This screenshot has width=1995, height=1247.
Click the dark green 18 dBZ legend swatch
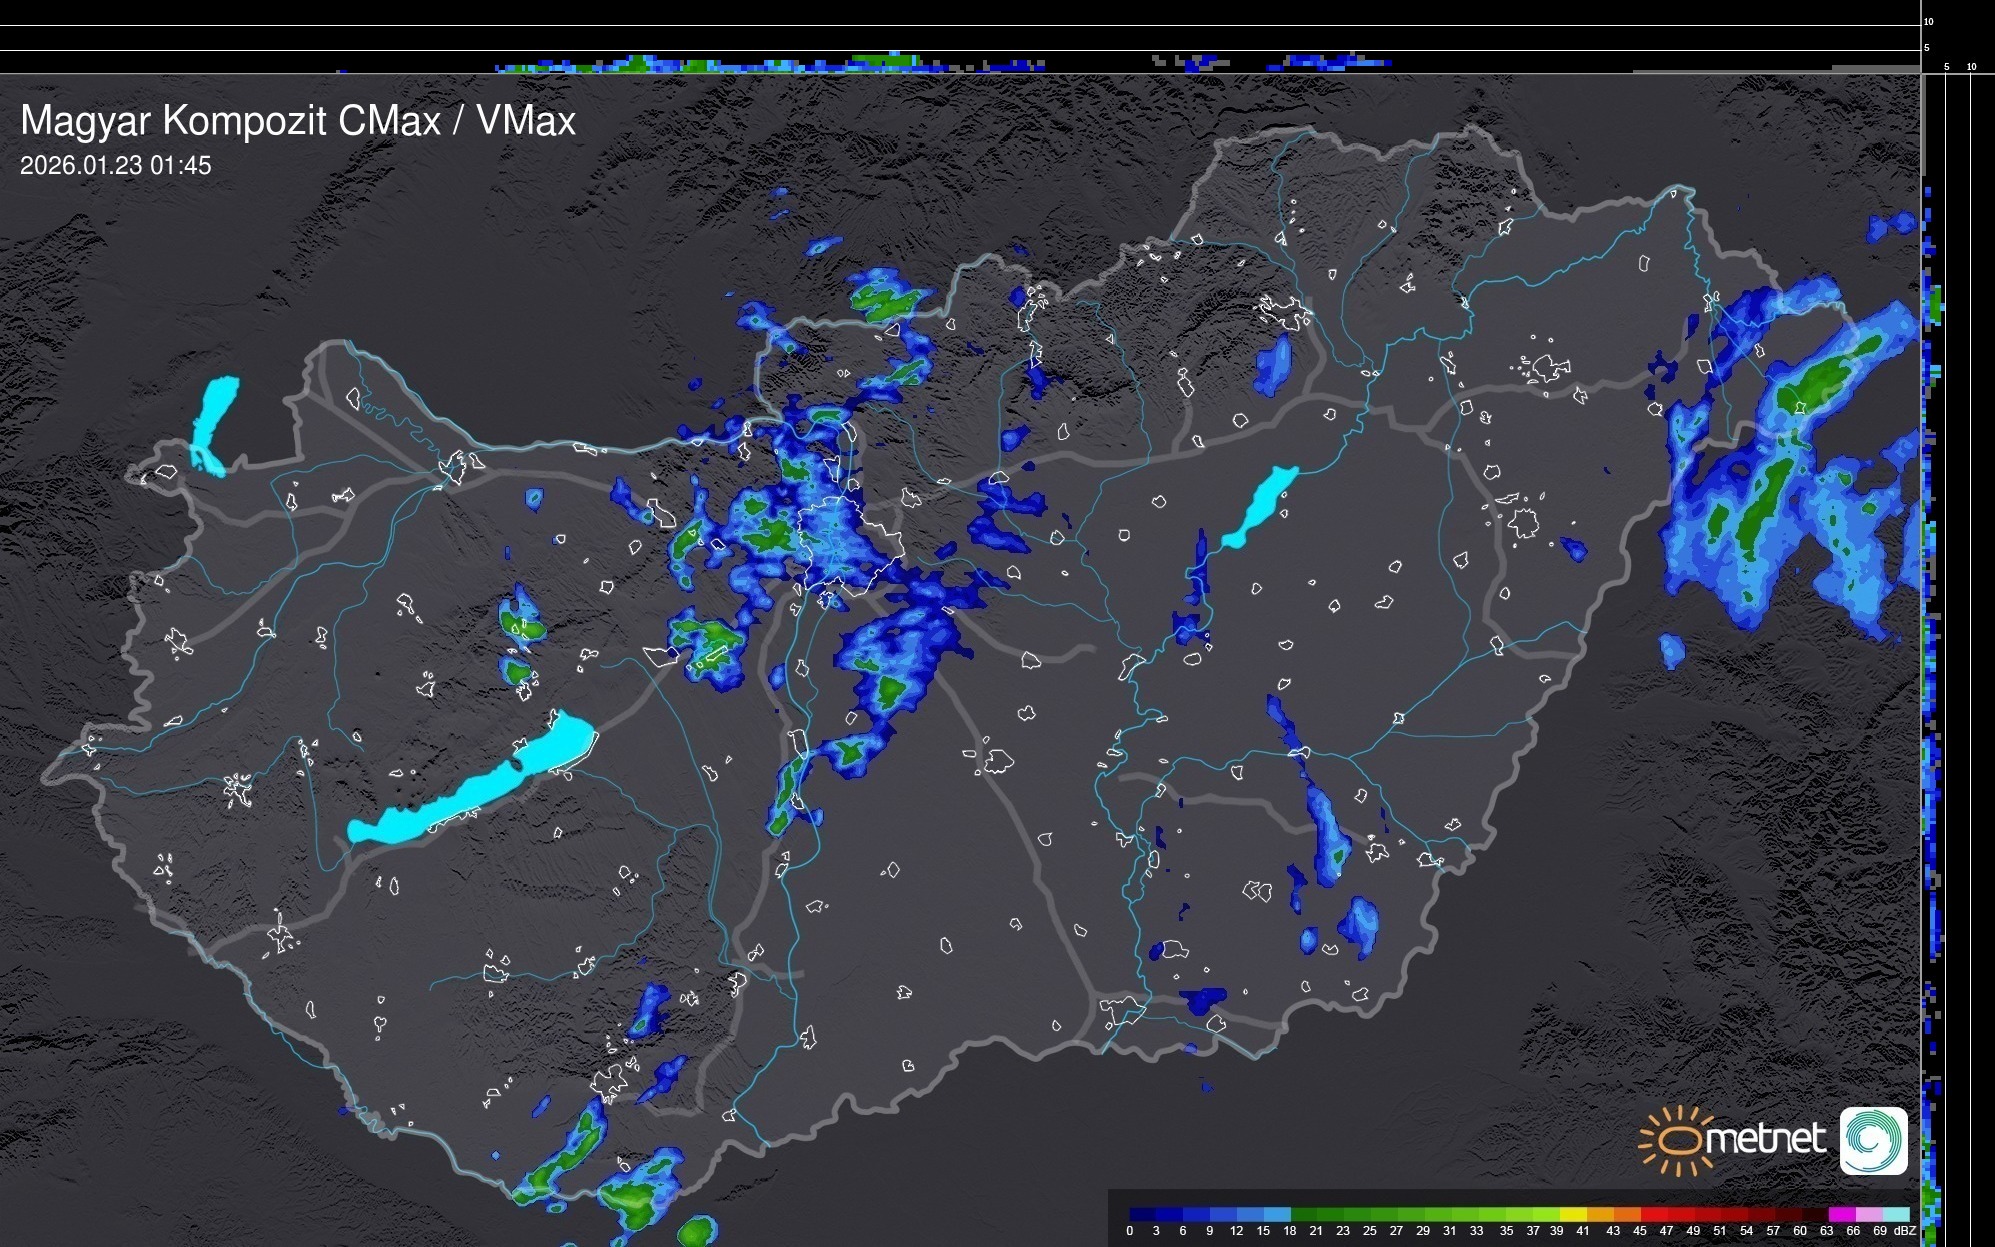coord(1303,1215)
